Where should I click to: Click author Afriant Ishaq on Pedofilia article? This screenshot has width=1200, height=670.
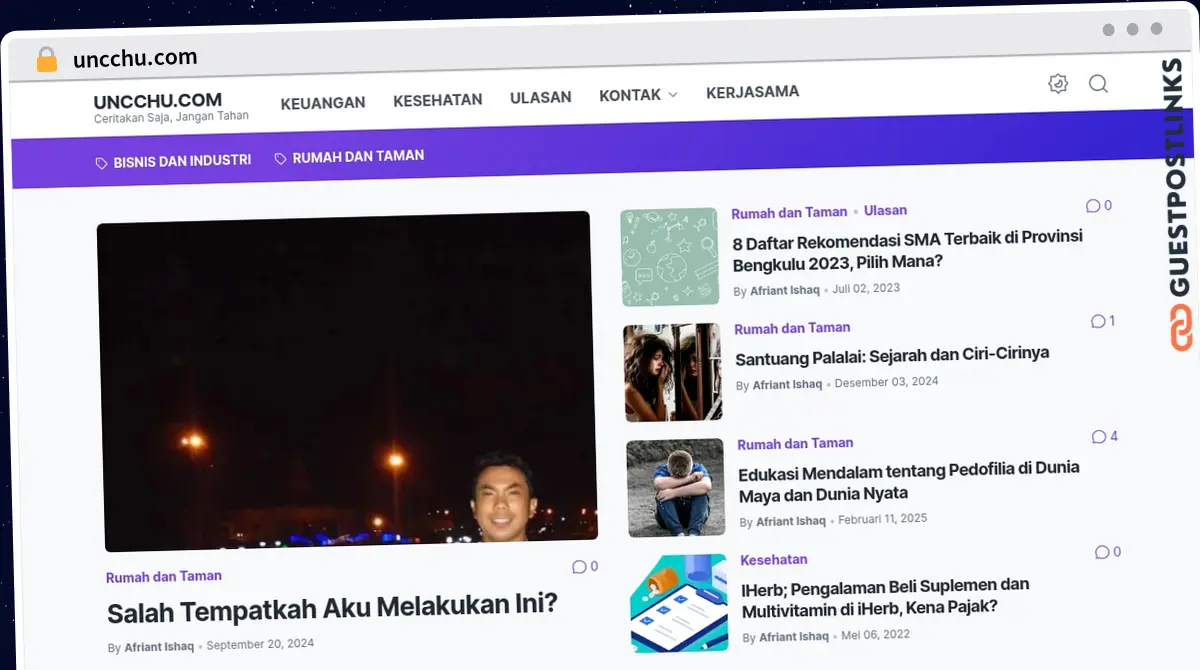(791, 521)
